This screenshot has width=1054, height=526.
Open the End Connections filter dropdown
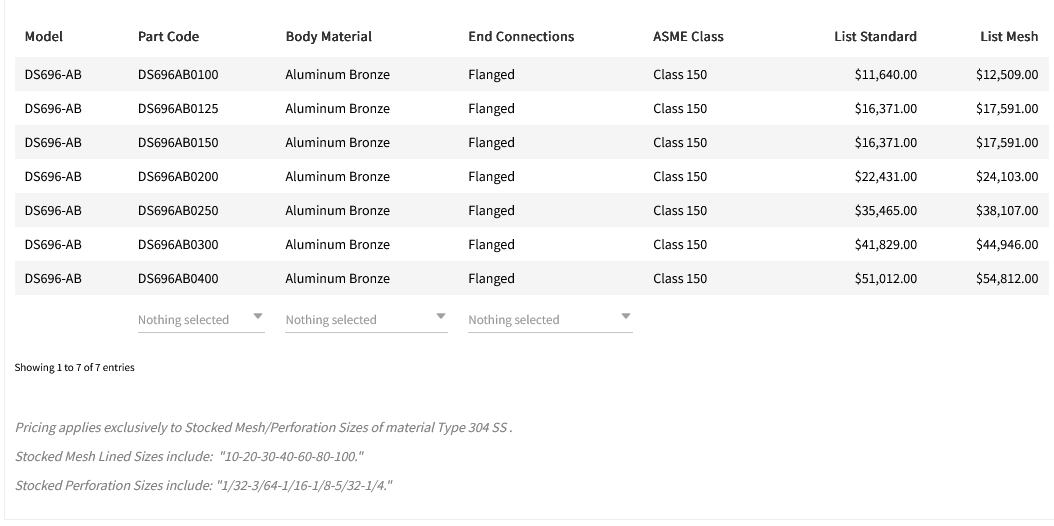[x=549, y=319]
